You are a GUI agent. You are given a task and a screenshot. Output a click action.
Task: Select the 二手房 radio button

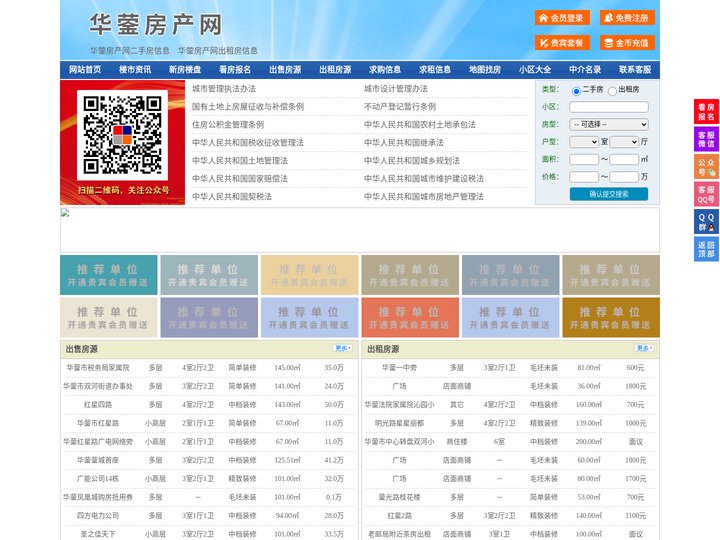tap(576, 91)
